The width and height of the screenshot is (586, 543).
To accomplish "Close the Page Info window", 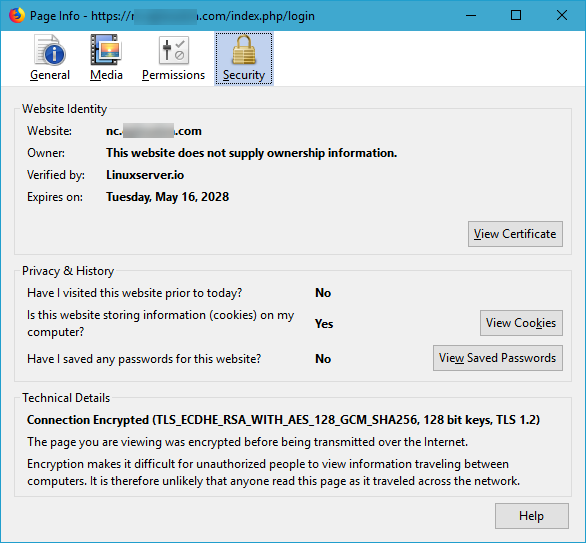I will (x=562, y=16).
